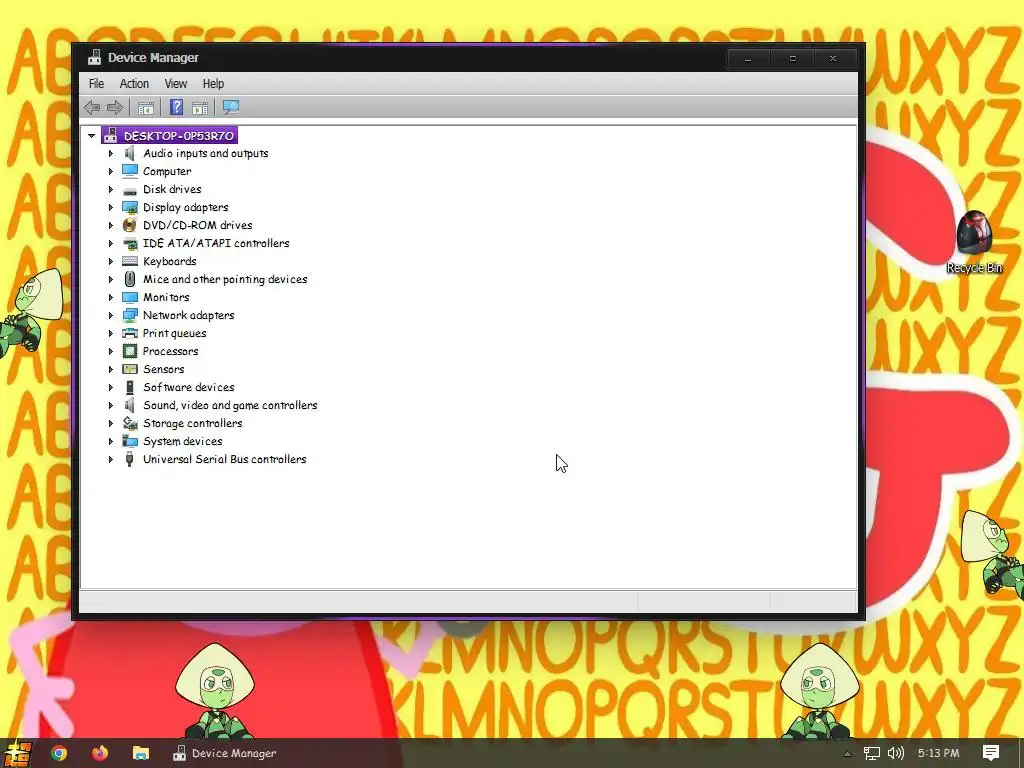Select the DVD/CD-ROM drives label
This screenshot has height=768, width=1024.
pyautogui.click(x=198, y=225)
